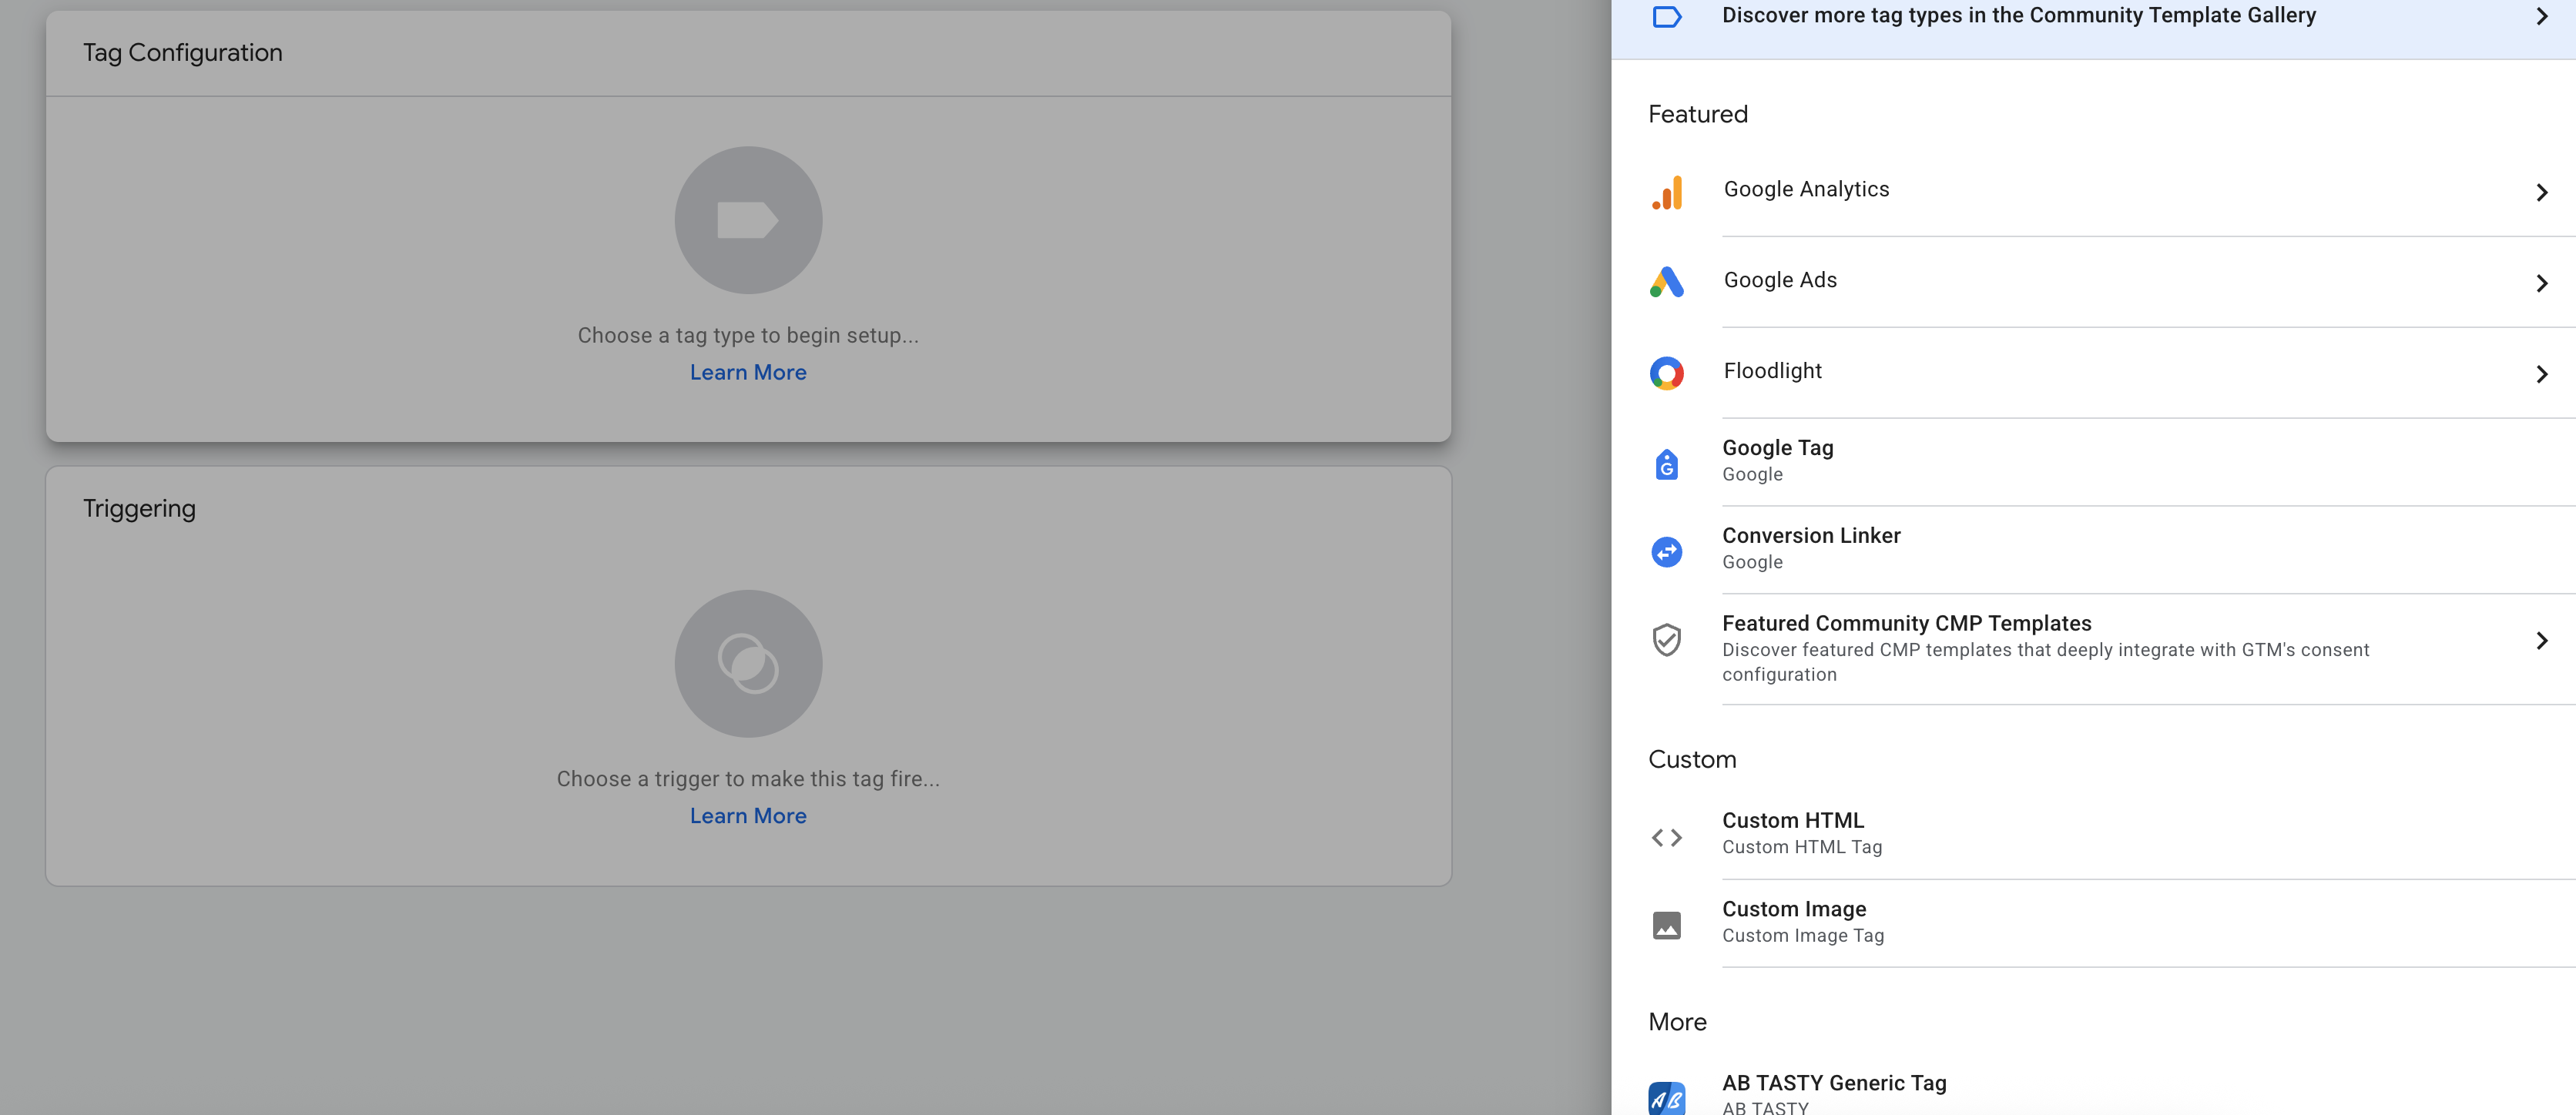Expand Google Analytics tag options
Image resolution: width=2576 pixels, height=1115 pixels.
click(x=2541, y=193)
